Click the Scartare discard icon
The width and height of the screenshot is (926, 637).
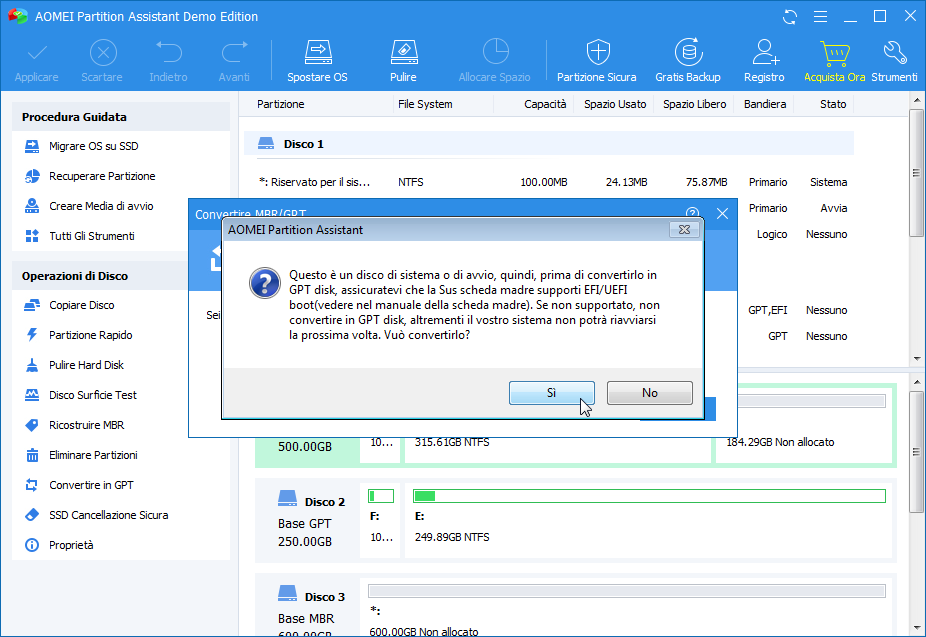pyautogui.click(x=102, y=61)
